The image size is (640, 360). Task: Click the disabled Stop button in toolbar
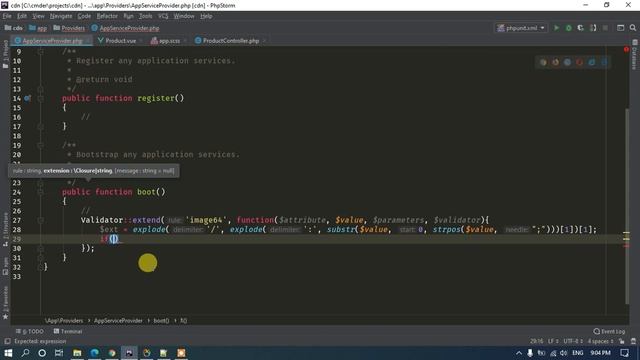[x=605, y=28]
